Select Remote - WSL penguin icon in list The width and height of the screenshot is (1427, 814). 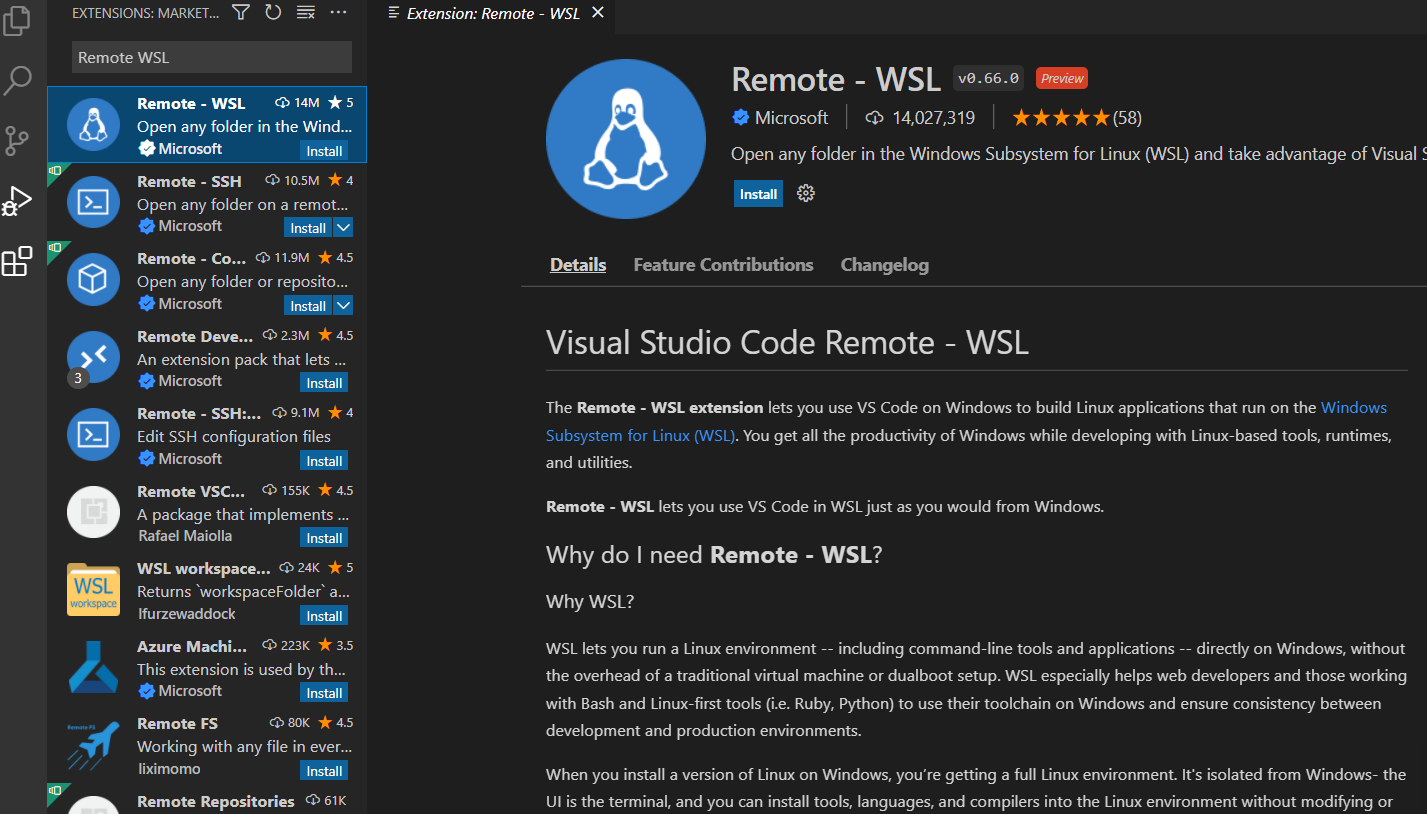93,125
